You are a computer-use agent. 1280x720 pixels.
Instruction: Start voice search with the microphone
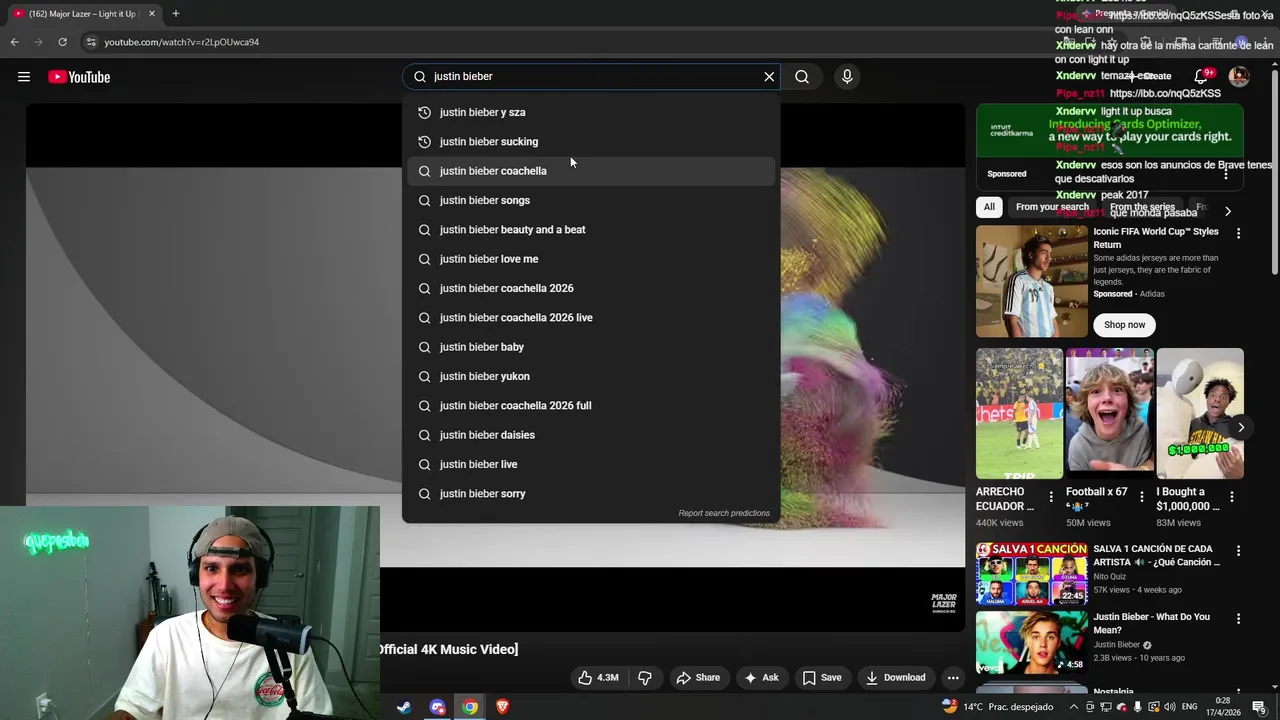pyautogui.click(x=847, y=77)
